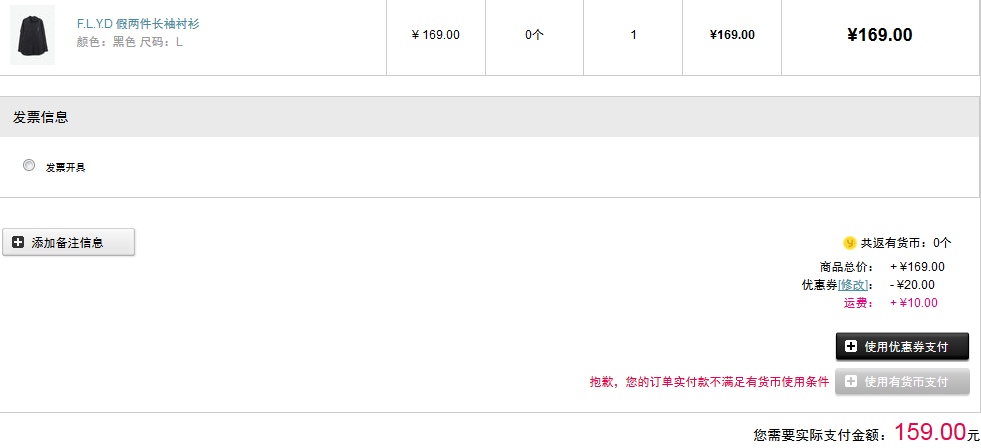This screenshot has width=981, height=448.
Task: Click the bold ¥169.00 row total
Action: point(880,35)
